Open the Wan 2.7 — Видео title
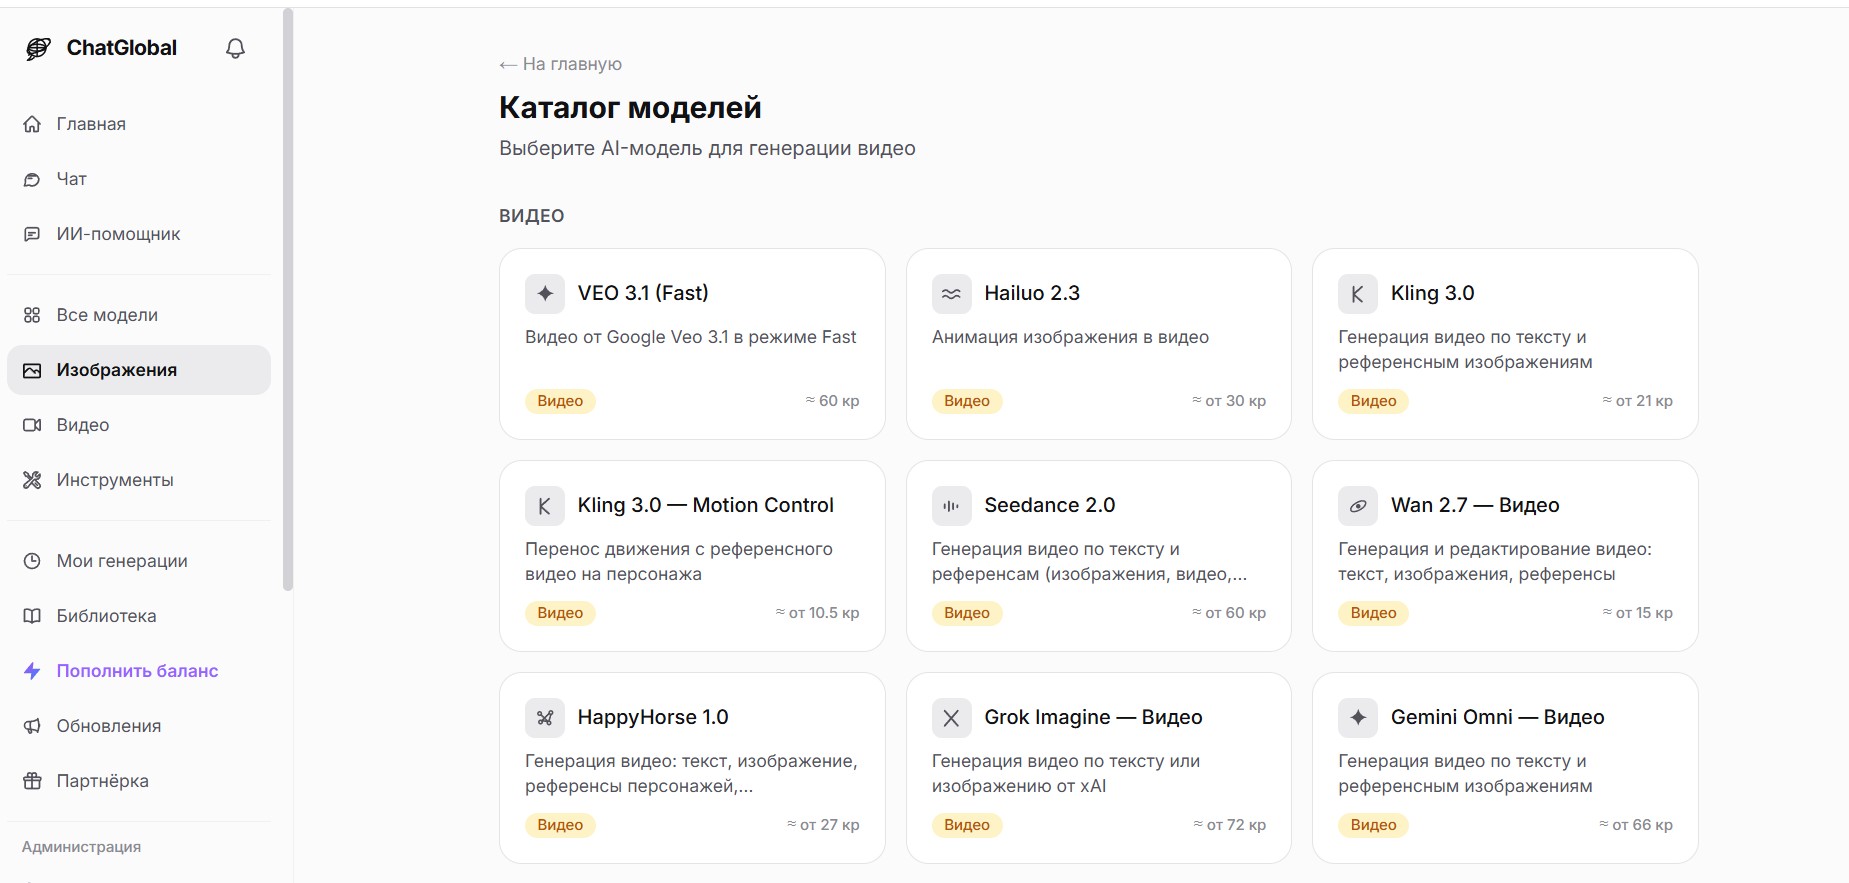This screenshot has width=1849, height=883. click(1475, 505)
